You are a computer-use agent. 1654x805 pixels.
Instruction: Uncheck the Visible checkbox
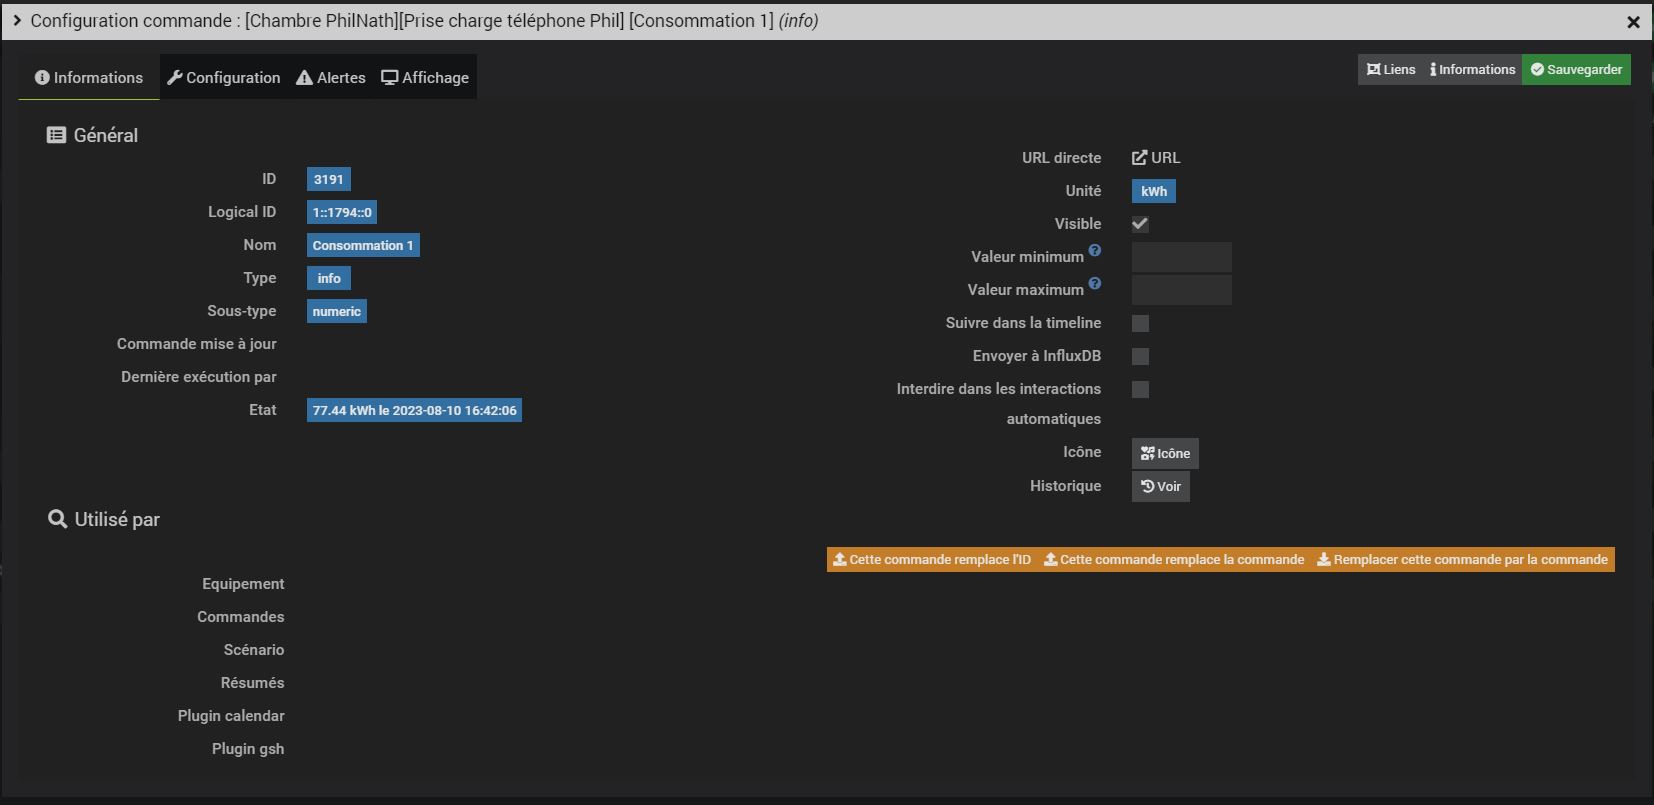pos(1140,224)
